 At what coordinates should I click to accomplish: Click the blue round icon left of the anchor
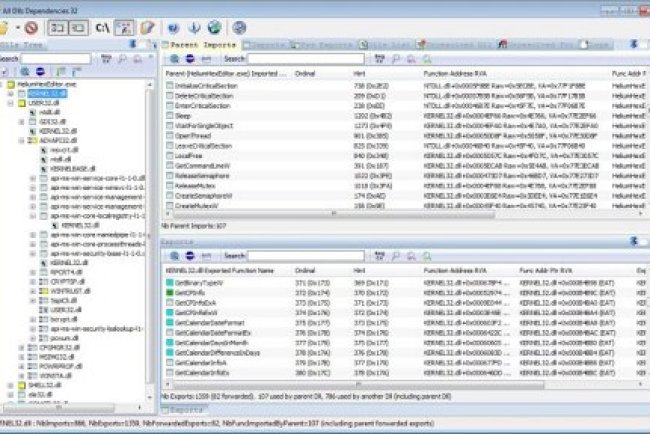(173, 28)
